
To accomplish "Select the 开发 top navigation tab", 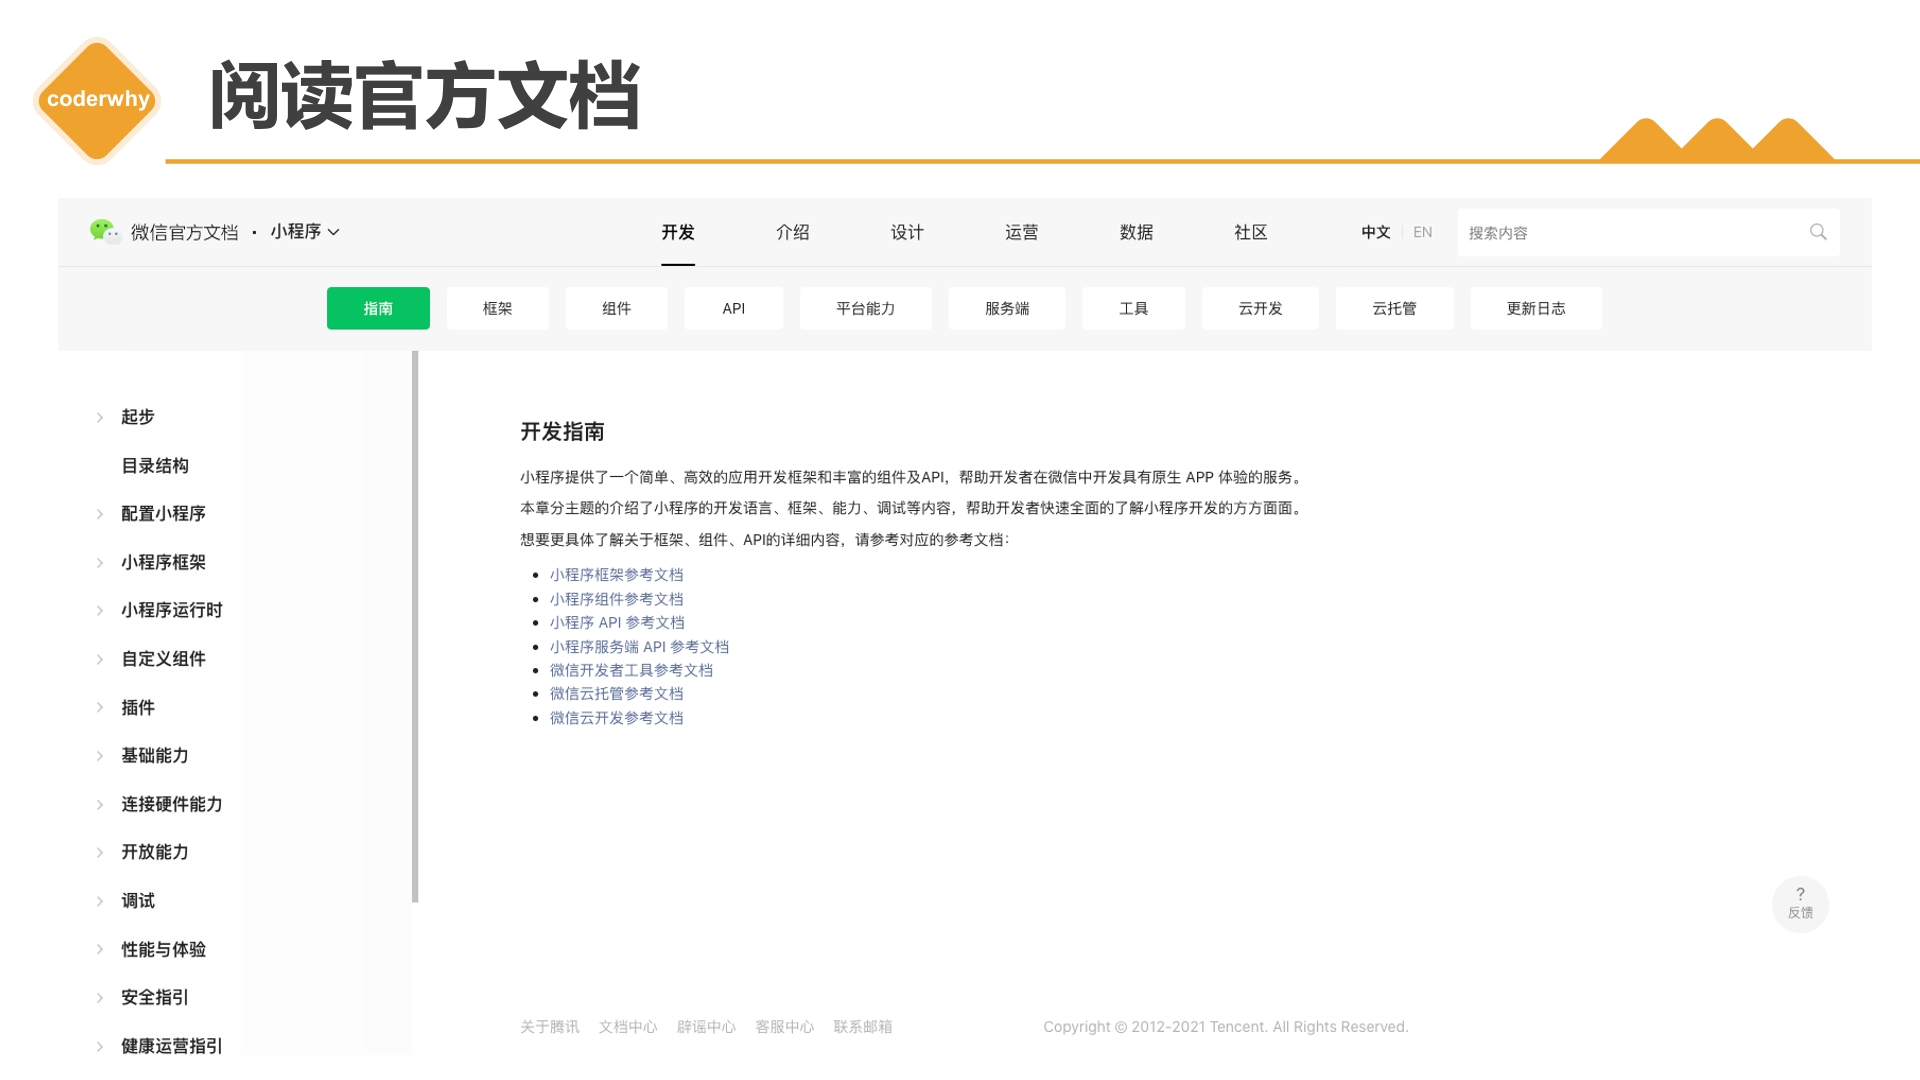I will click(678, 232).
